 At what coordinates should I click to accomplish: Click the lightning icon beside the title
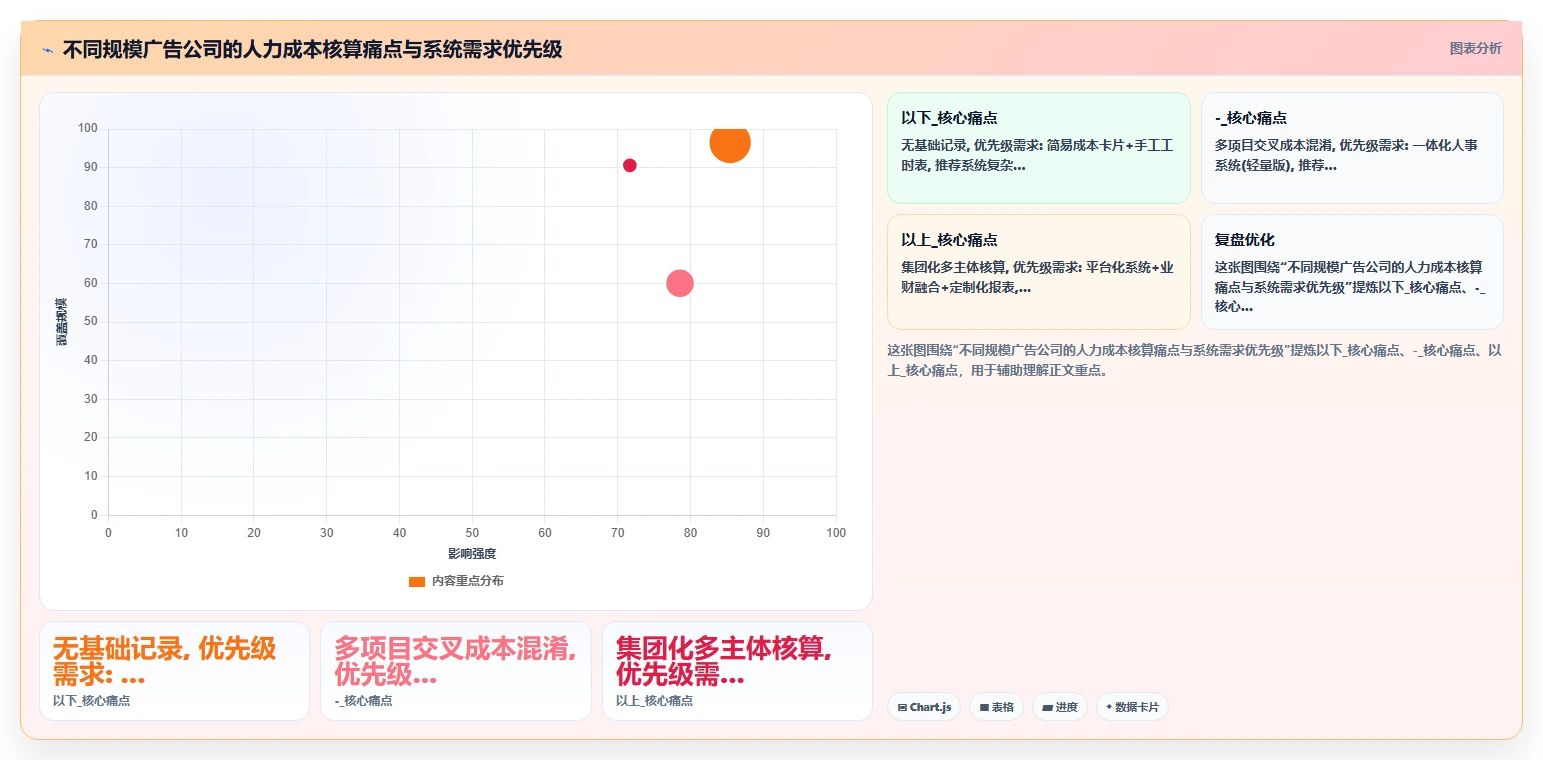click(x=47, y=50)
